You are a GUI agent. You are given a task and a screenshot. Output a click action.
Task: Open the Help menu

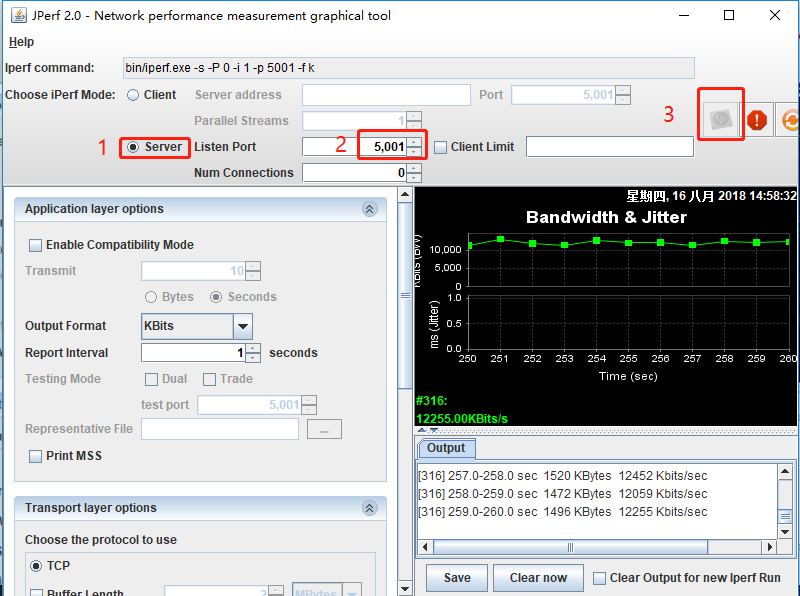pyautogui.click(x=21, y=42)
